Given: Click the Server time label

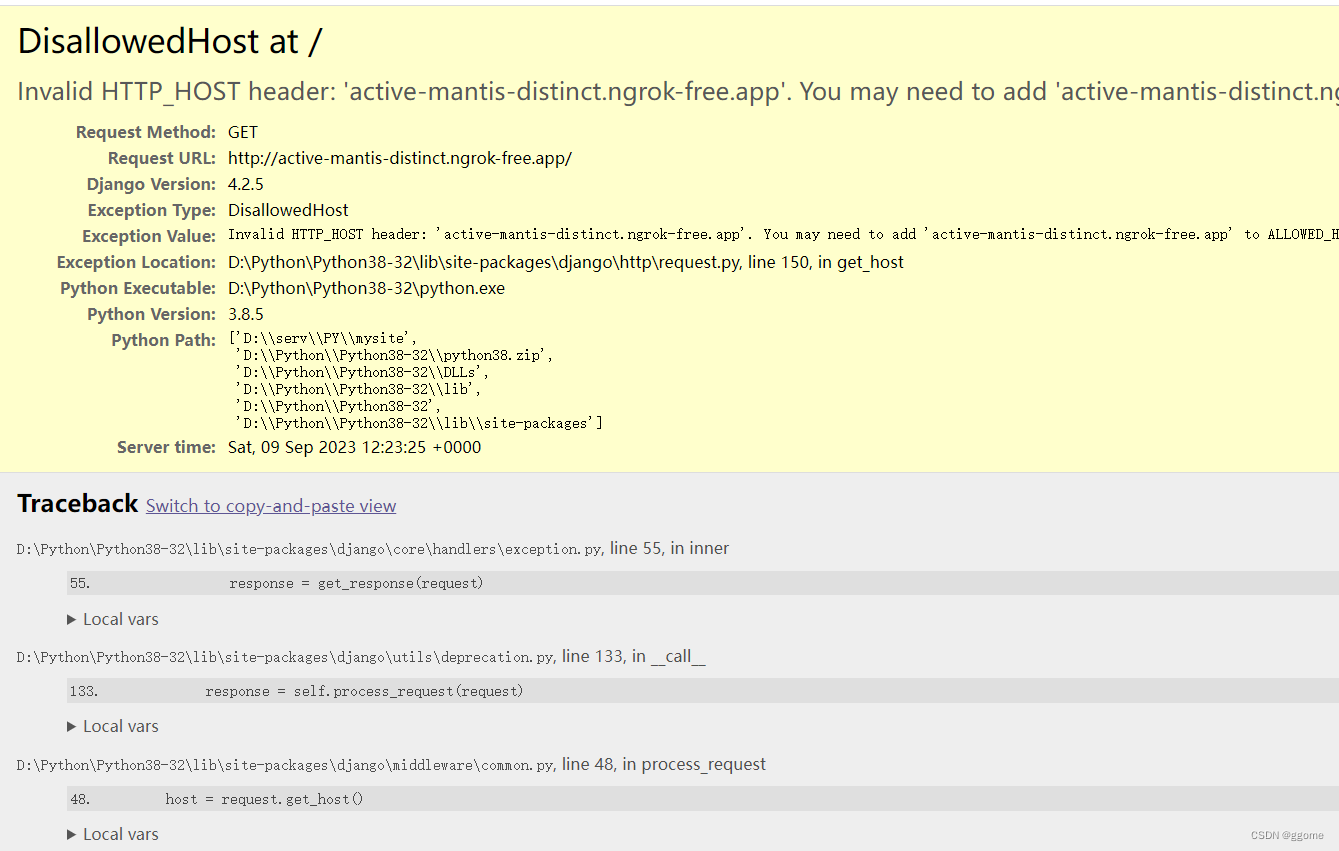Looking at the screenshot, I should click(x=166, y=447).
